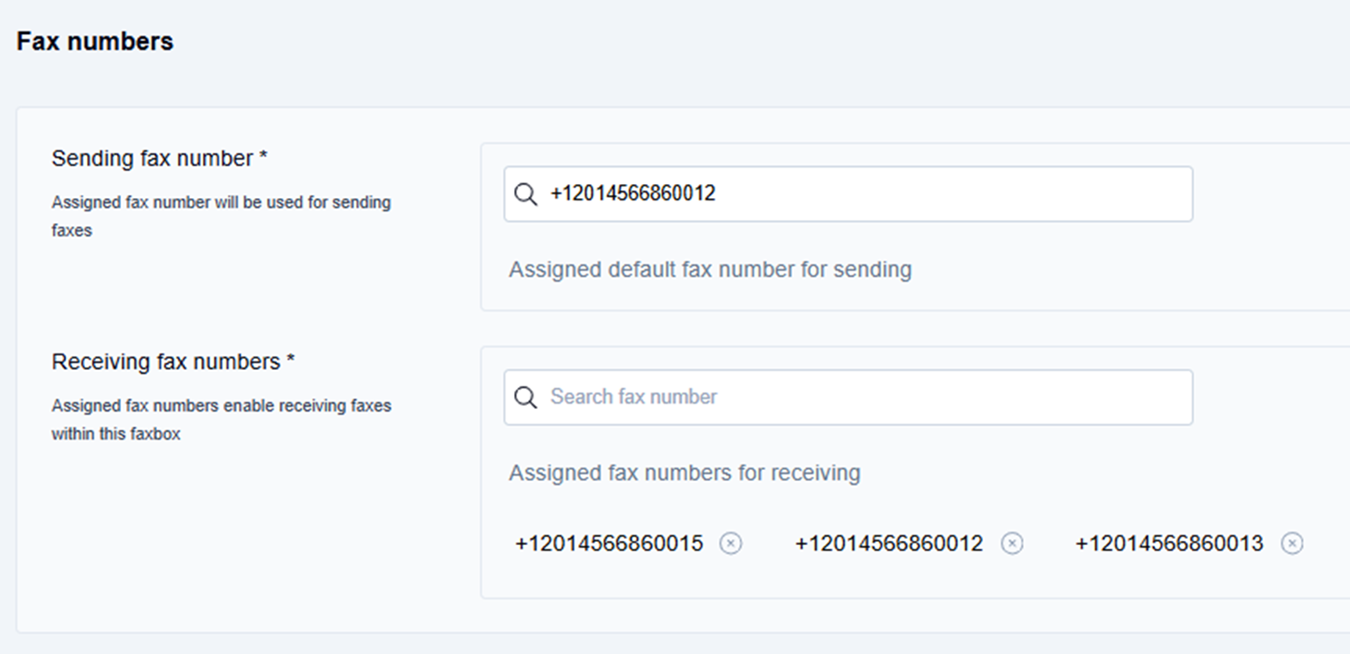This screenshot has height=654, width=1350.
Task: Click 'Assigned fax numbers for receiving' text
Action: (x=684, y=472)
